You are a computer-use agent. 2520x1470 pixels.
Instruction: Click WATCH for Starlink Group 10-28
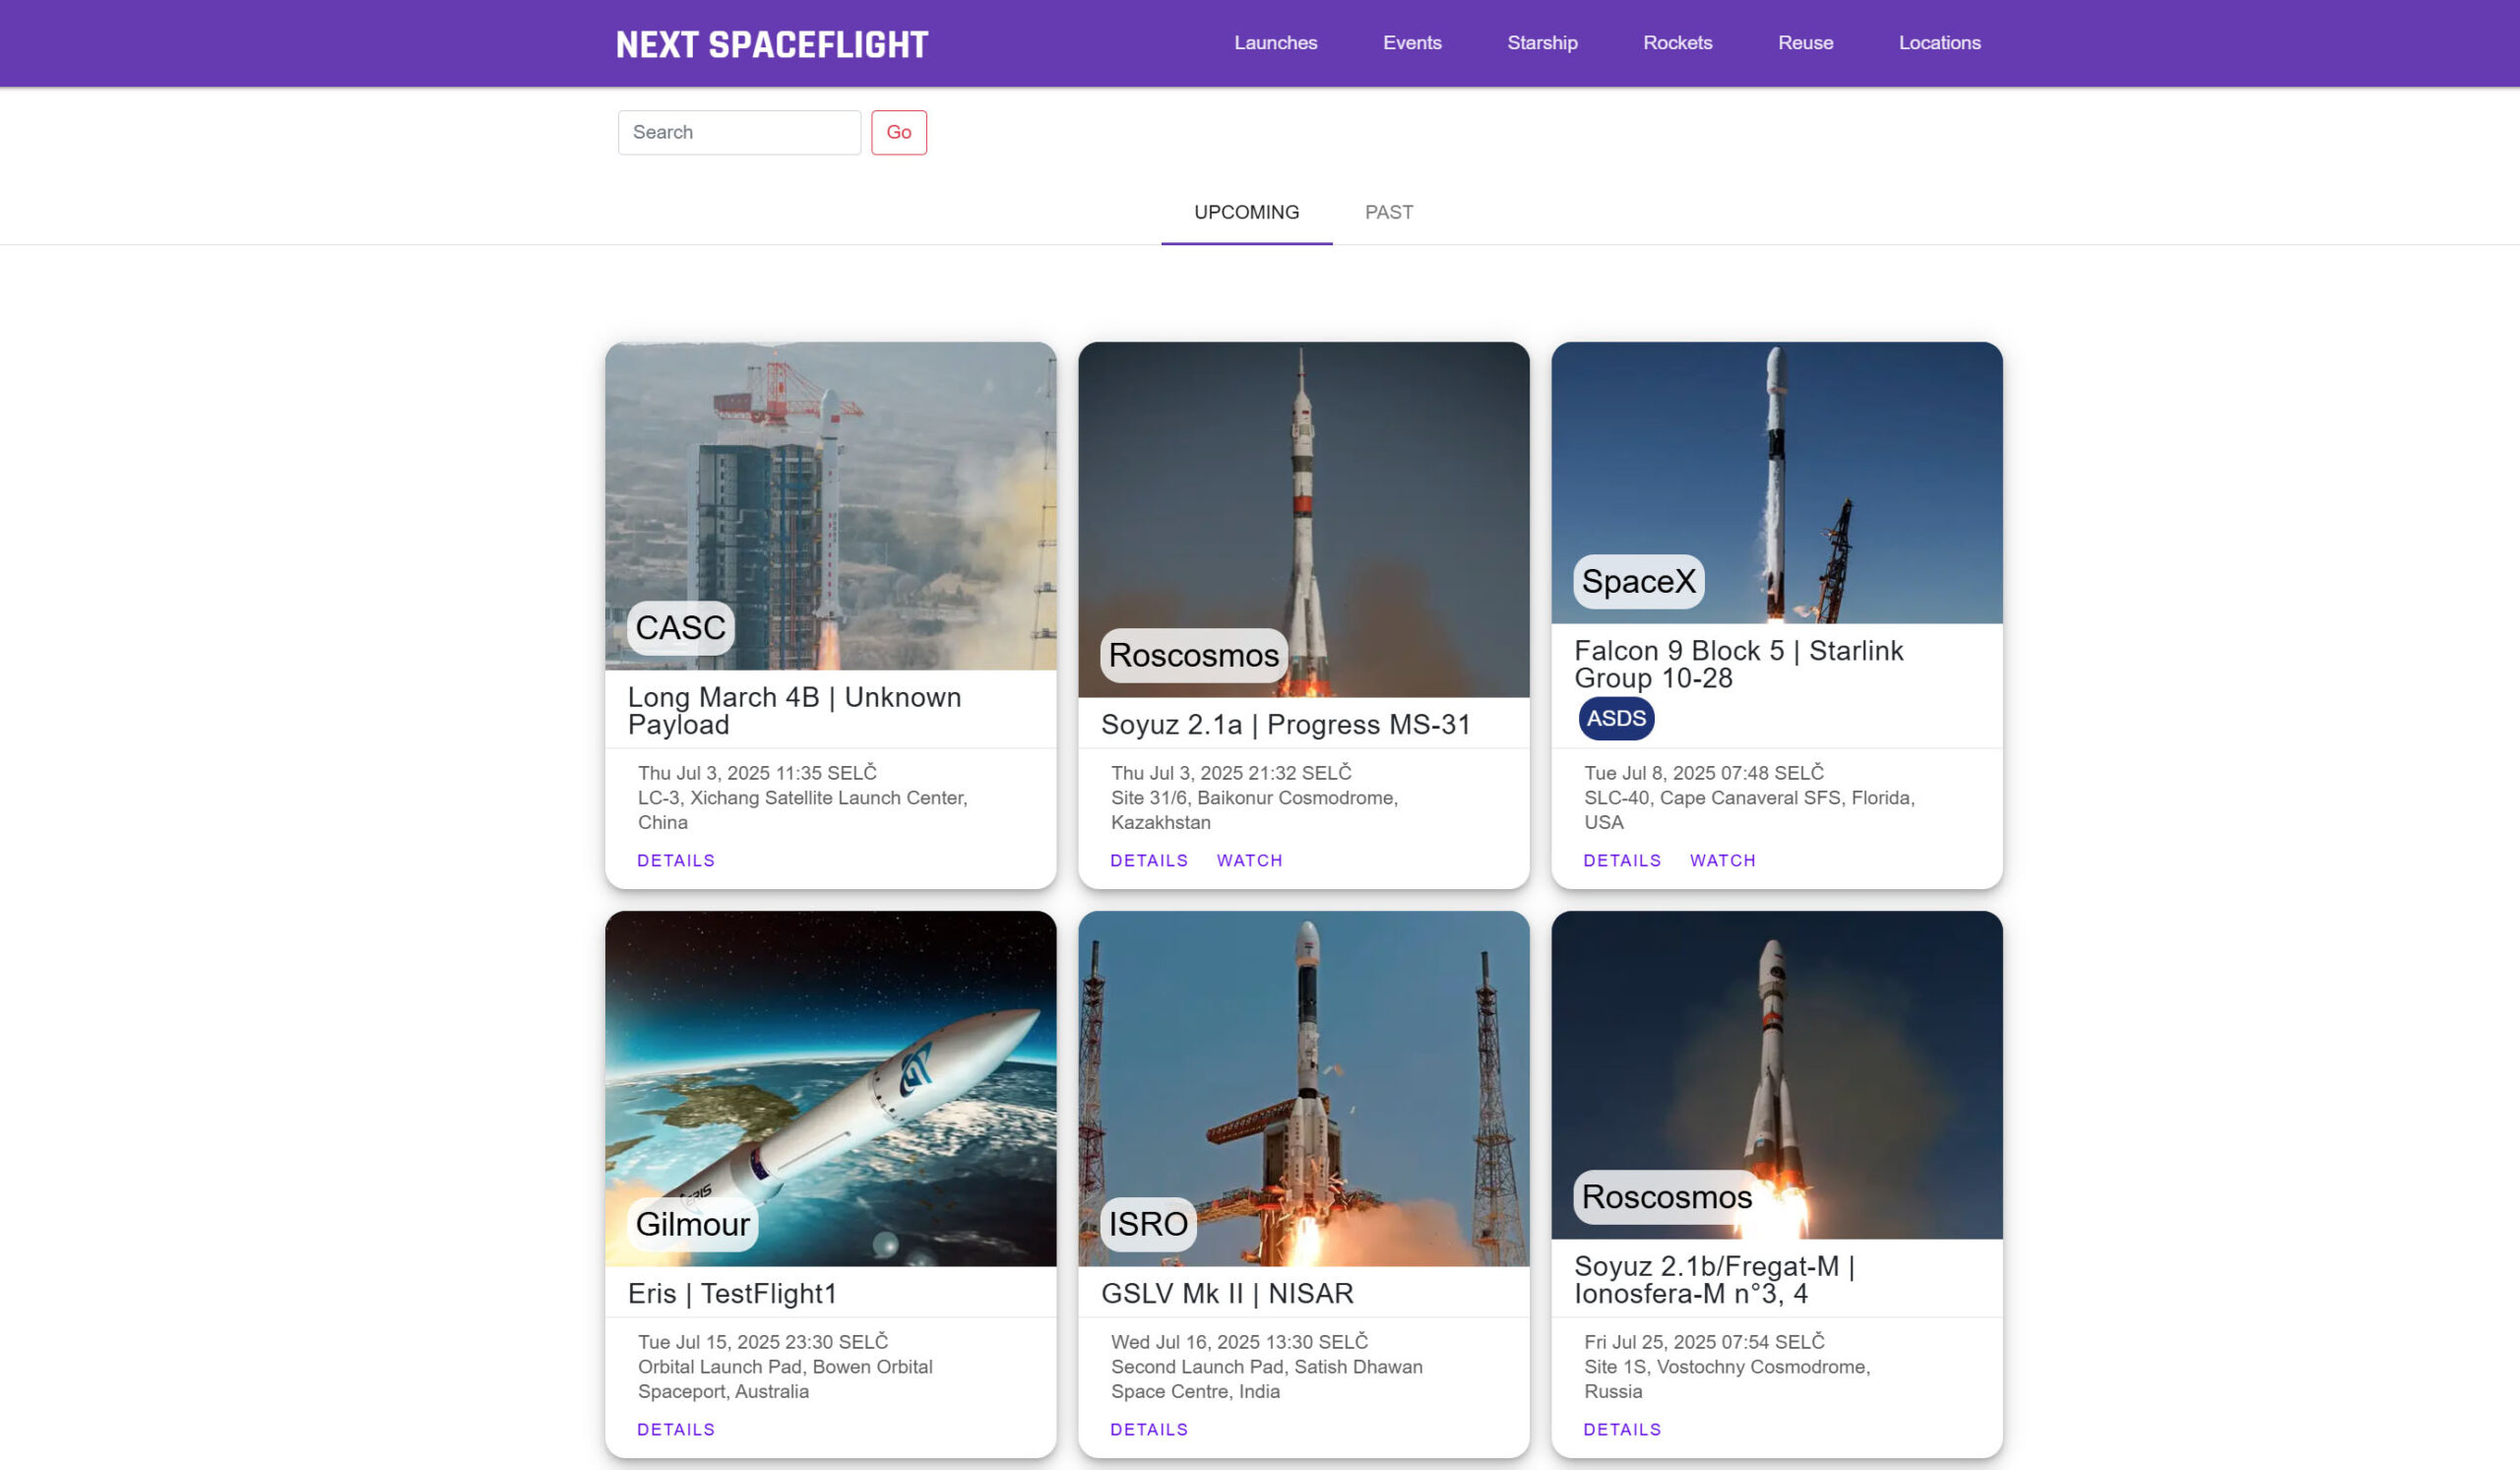pyautogui.click(x=1722, y=860)
